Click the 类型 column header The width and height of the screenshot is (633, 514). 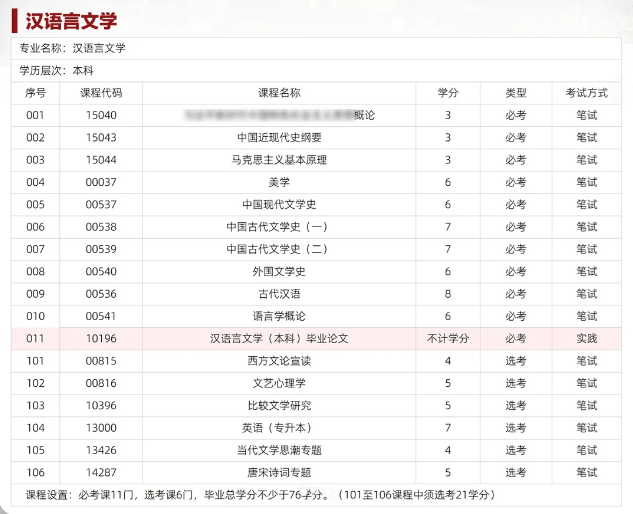coord(516,93)
